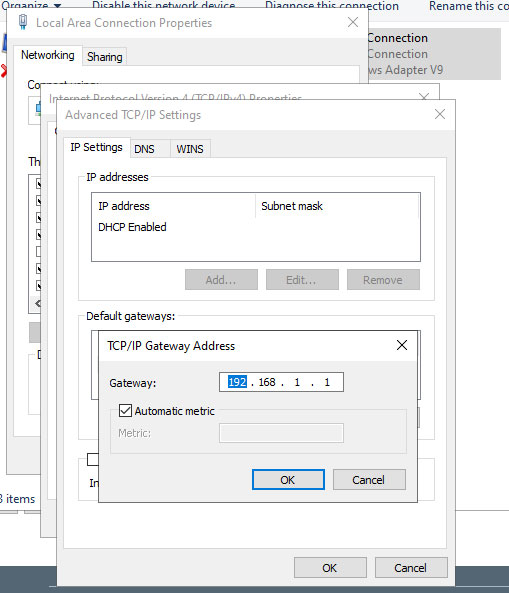Screen dimensions: 509x593
Task: Switch to the DNS tab
Action: point(144,149)
